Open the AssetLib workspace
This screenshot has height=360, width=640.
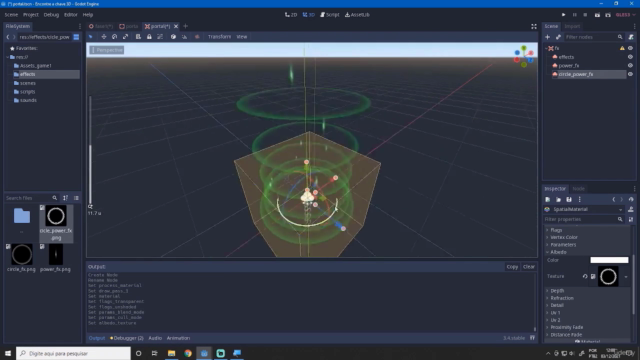(357, 15)
